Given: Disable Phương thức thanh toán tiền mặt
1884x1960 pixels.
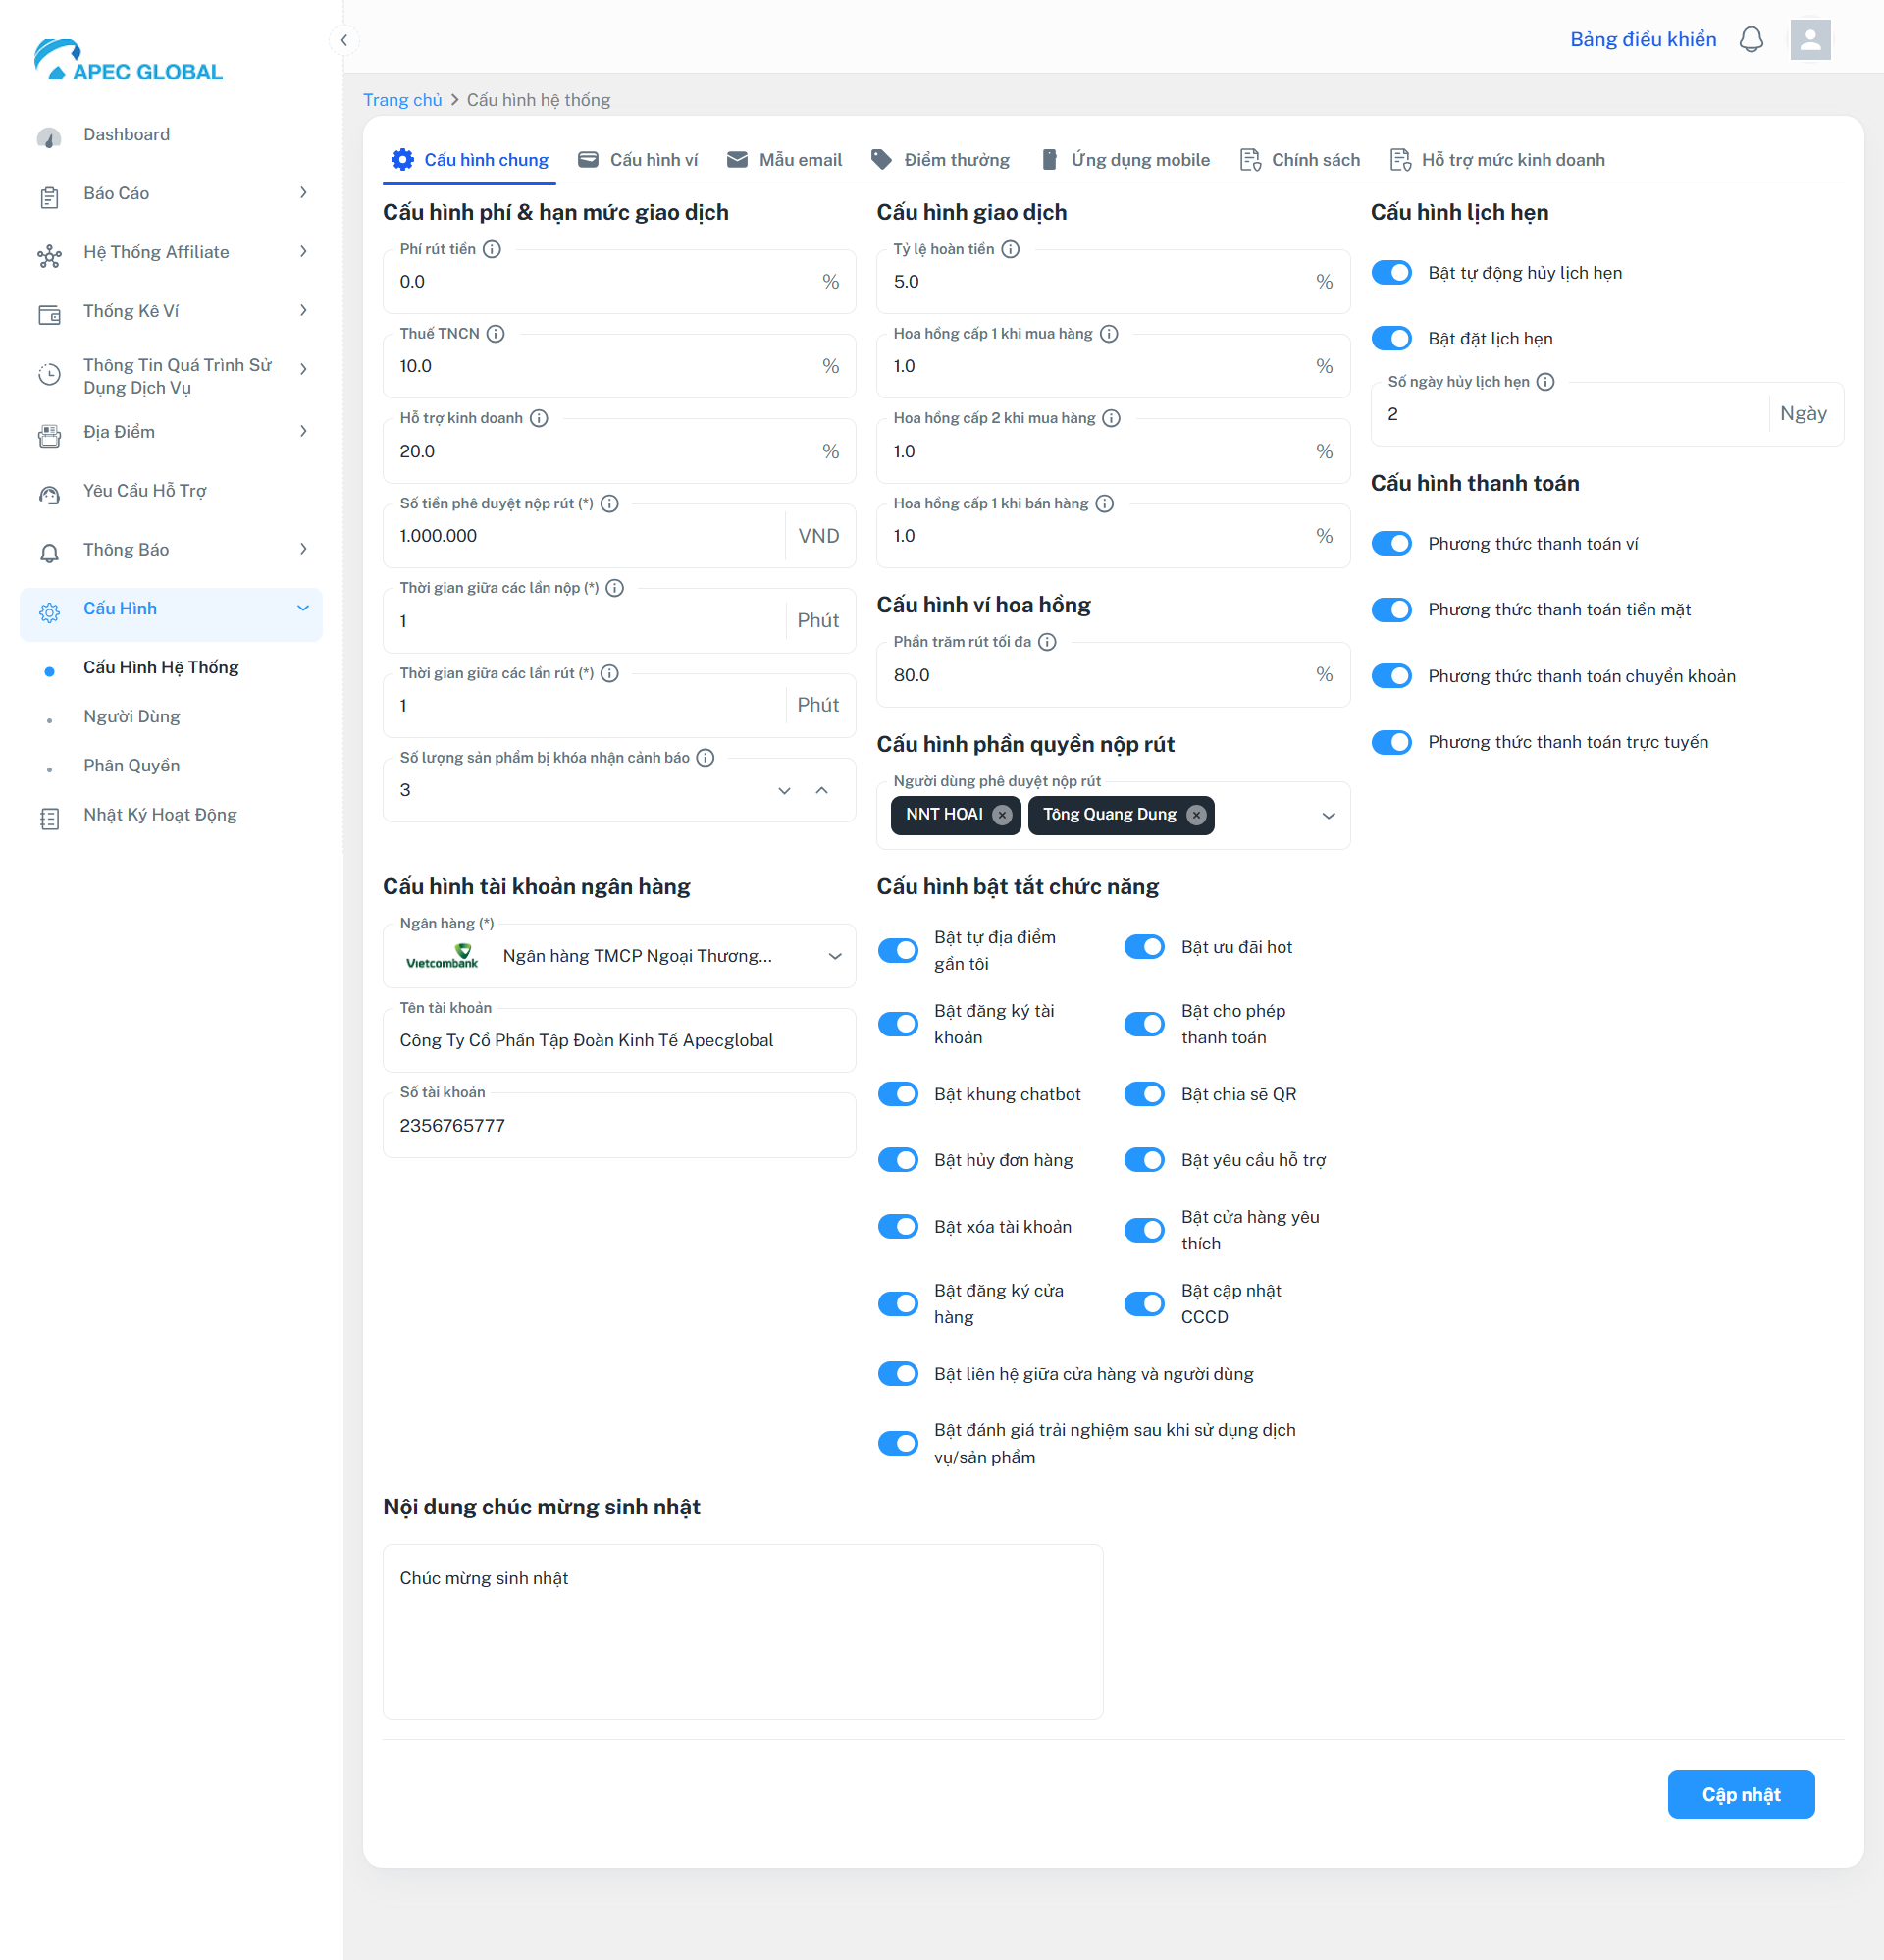Looking at the screenshot, I should [1391, 610].
